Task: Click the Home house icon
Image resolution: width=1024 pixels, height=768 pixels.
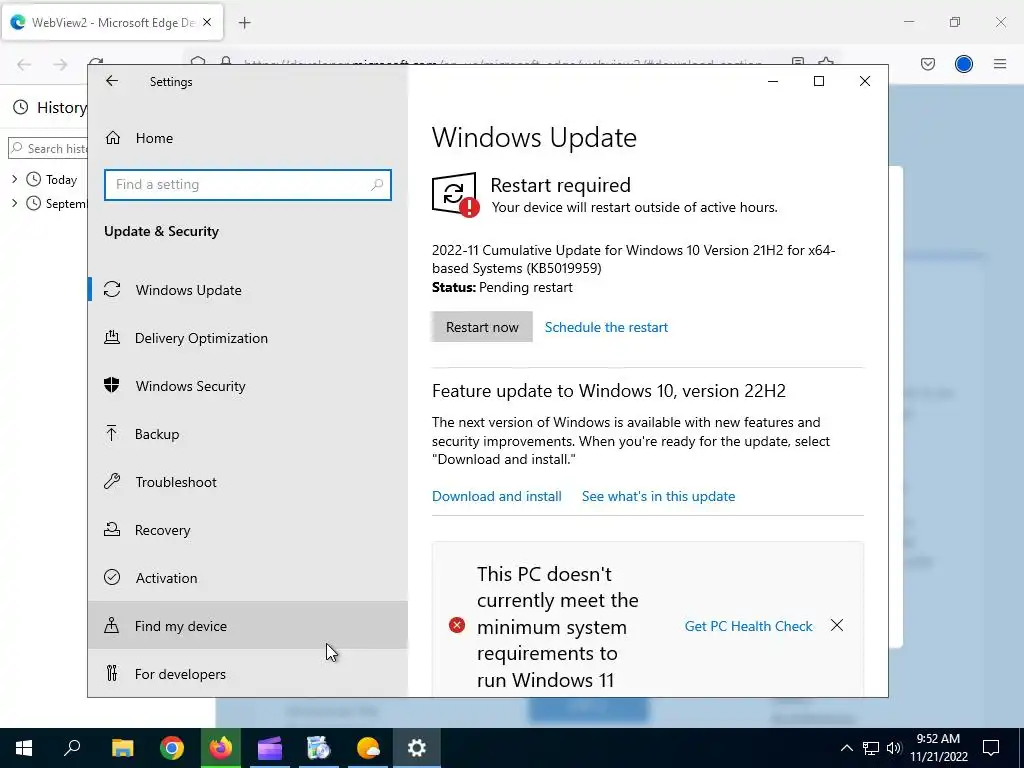Action: click(x=113, y=138)
